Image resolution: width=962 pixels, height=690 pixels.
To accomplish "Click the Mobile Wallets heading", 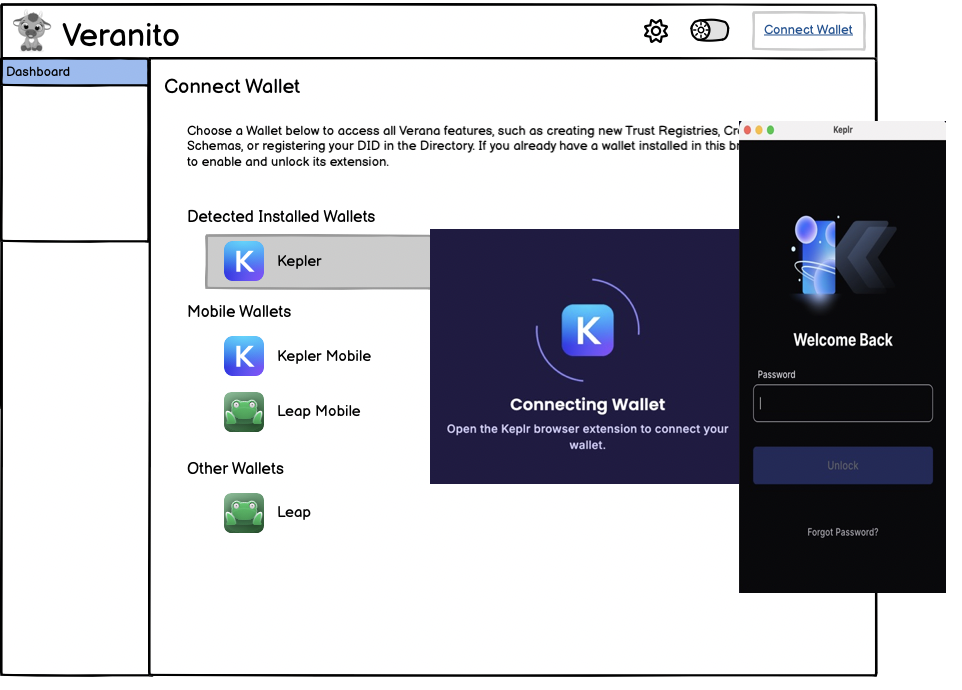I will (x=239, y=312).
